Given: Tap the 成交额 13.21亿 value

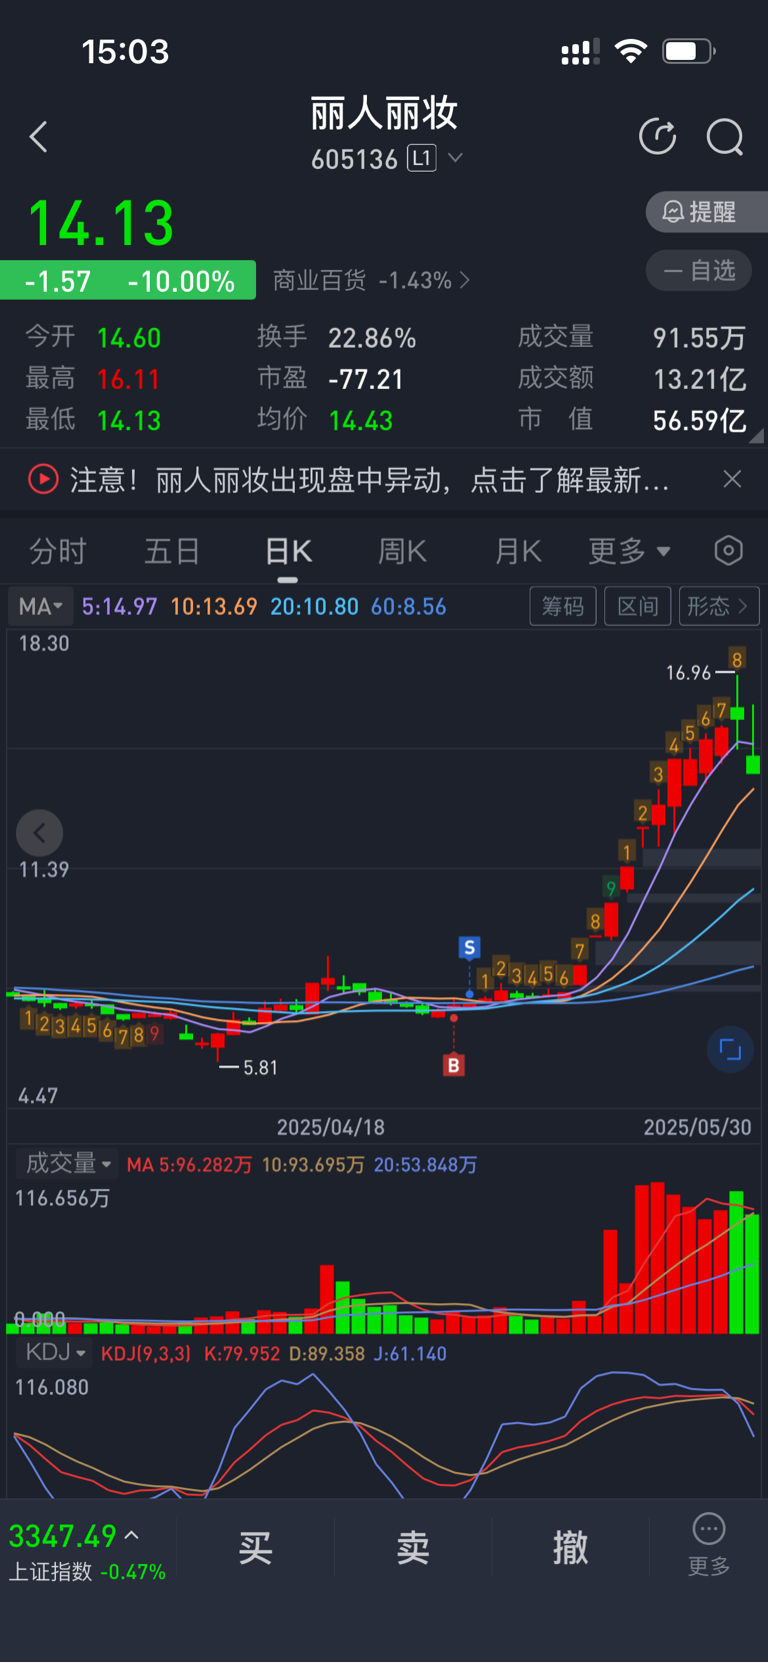Looking at the screenshot, I should [700, 379].
